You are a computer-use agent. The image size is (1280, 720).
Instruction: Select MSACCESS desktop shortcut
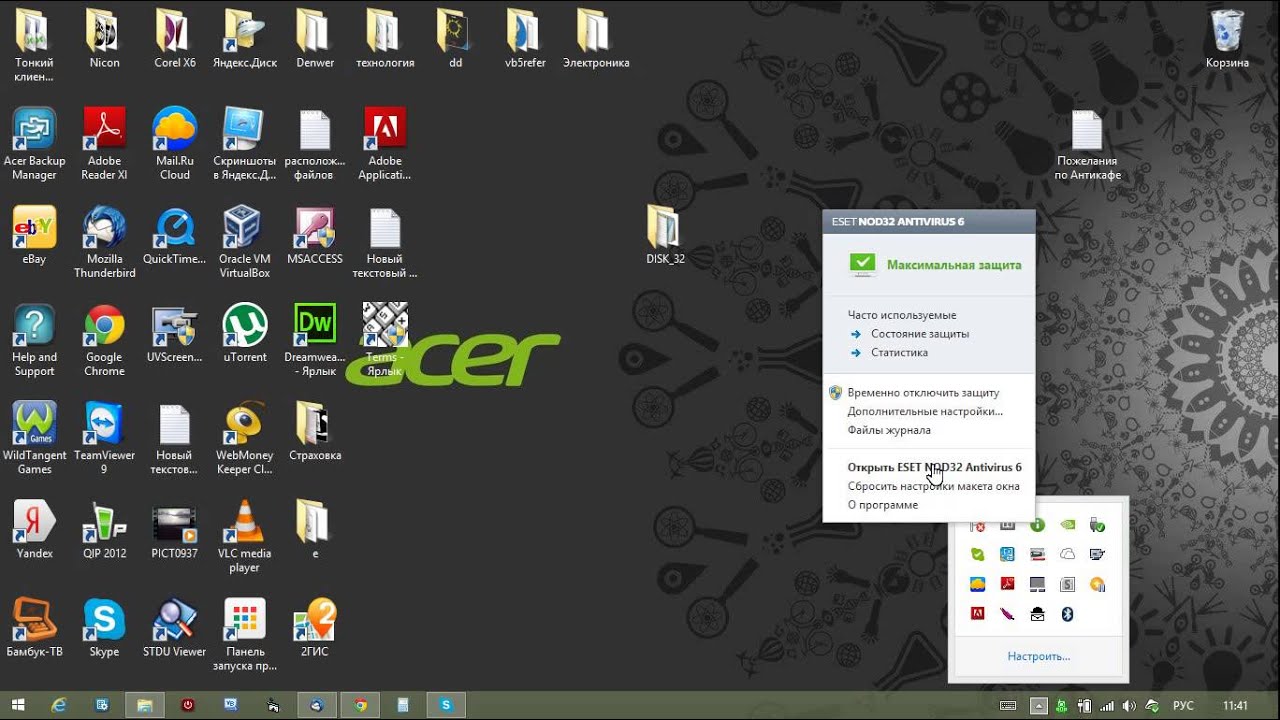[315, 237]
